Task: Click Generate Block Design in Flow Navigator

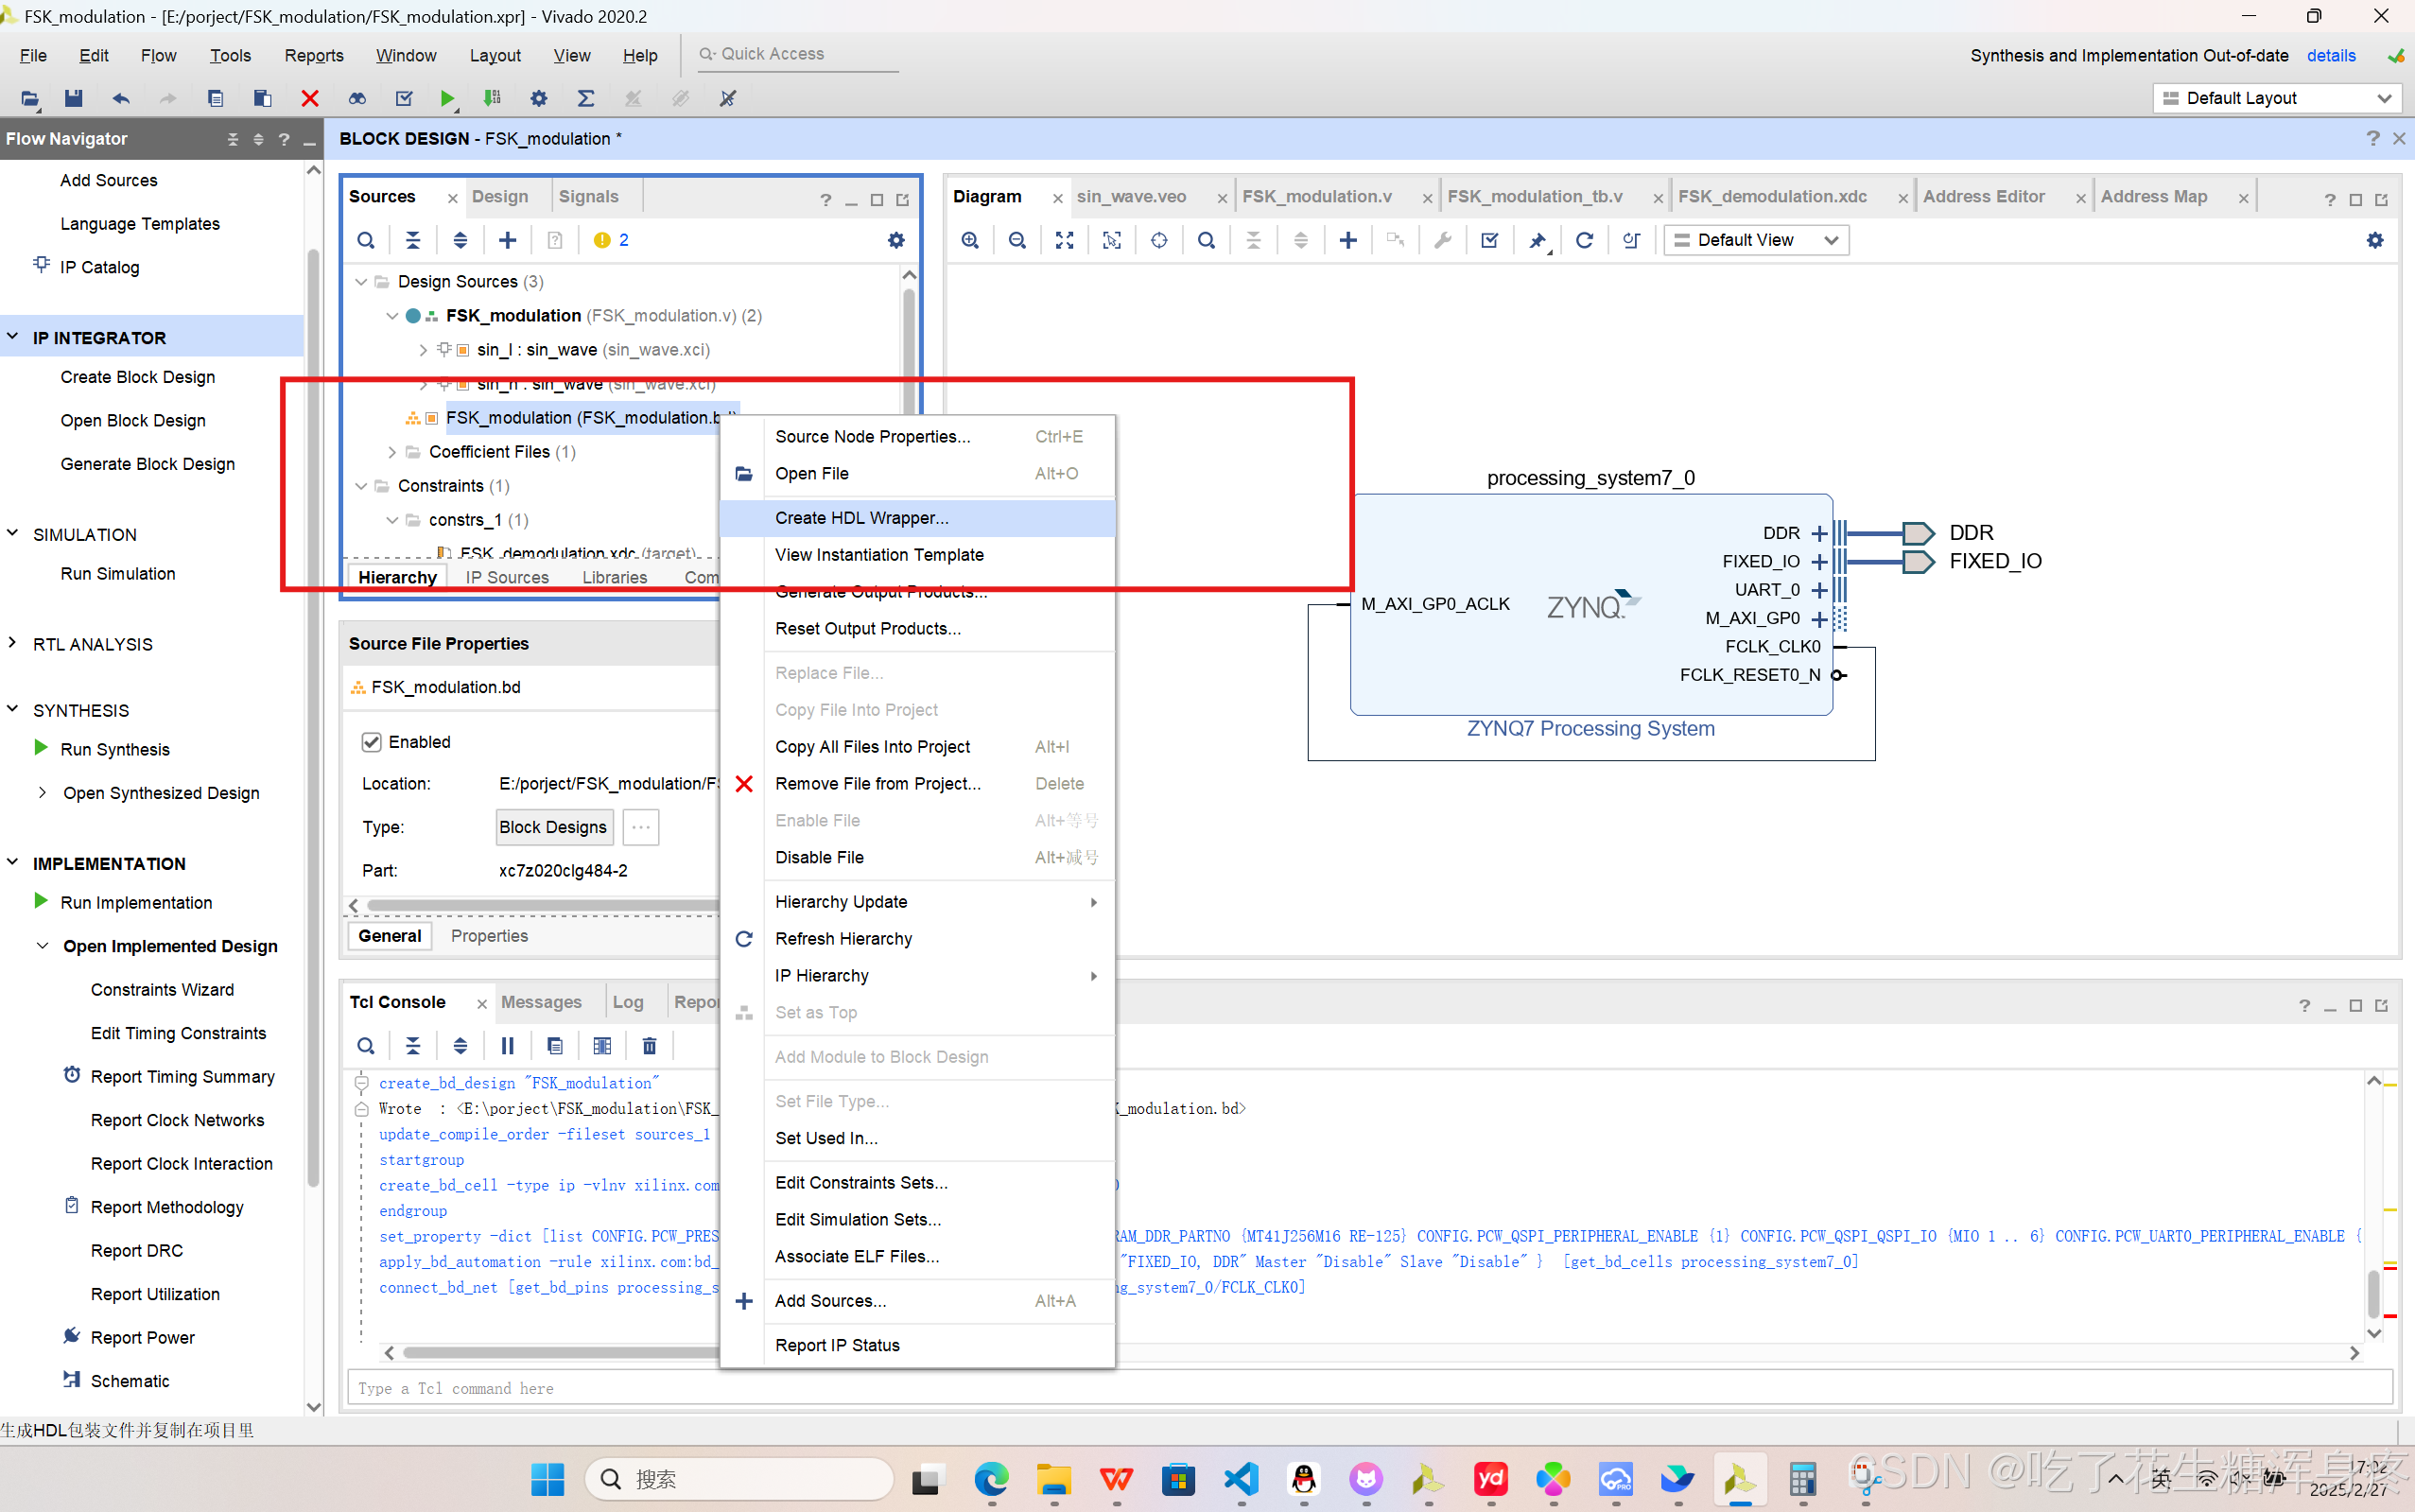Action: (148, 464)
